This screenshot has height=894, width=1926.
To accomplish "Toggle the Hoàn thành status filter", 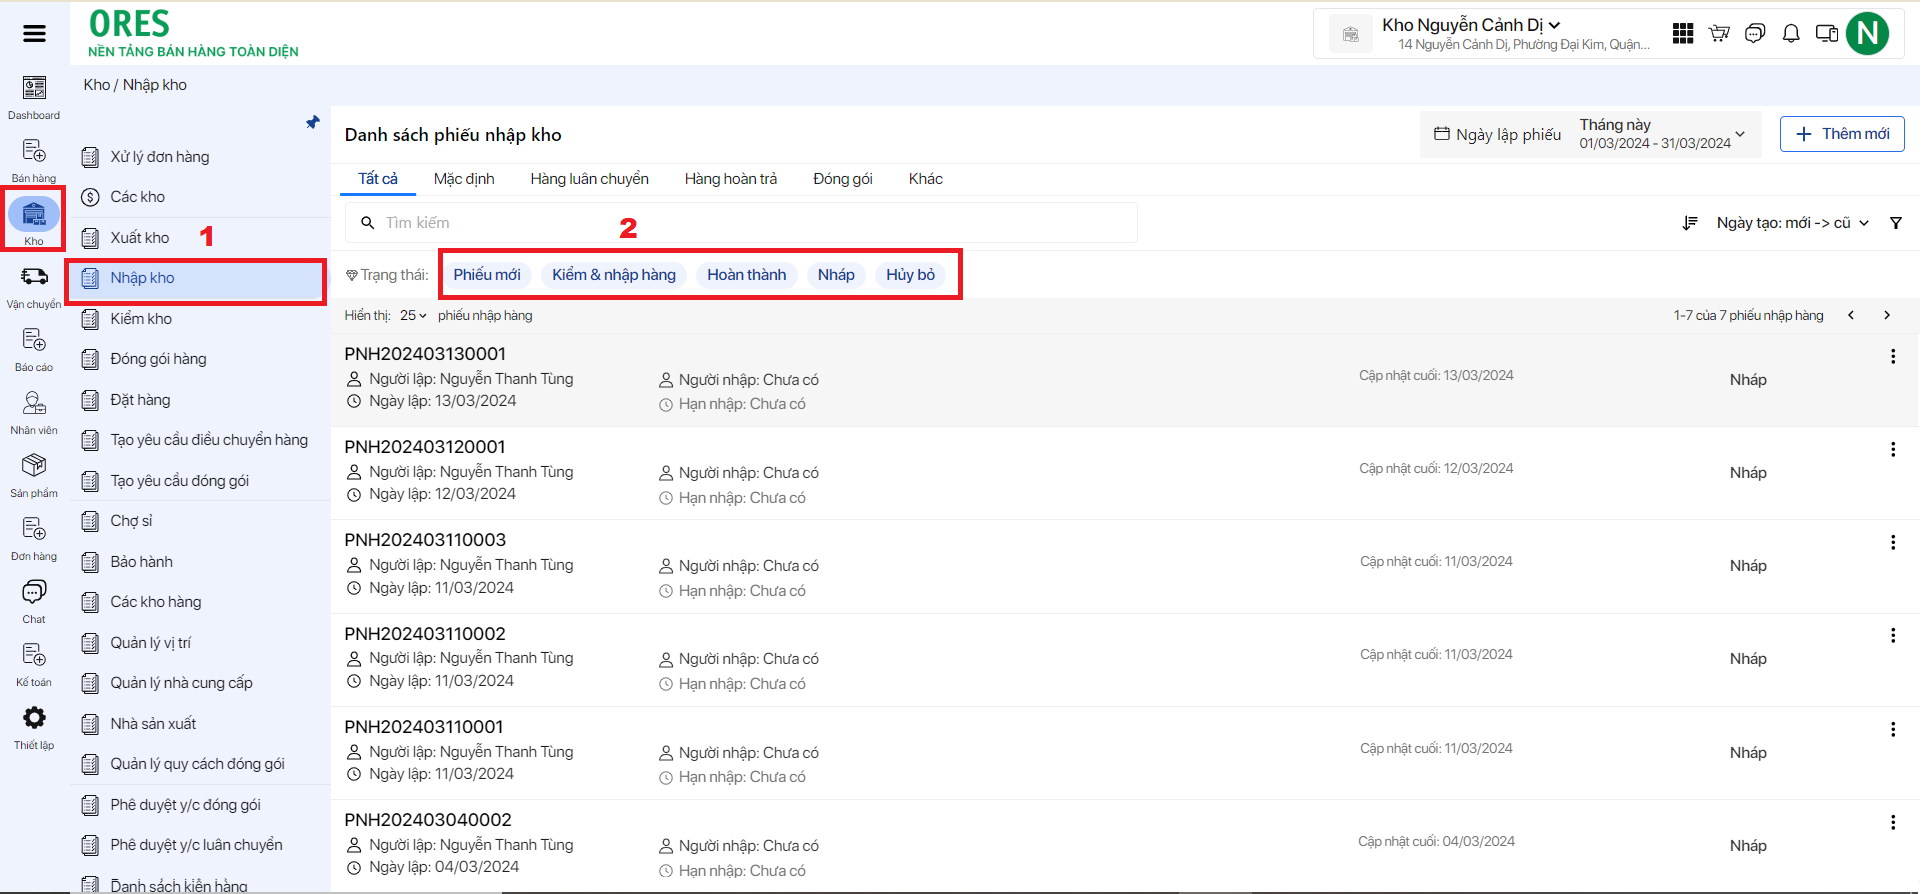I will [x=746, y=275].
